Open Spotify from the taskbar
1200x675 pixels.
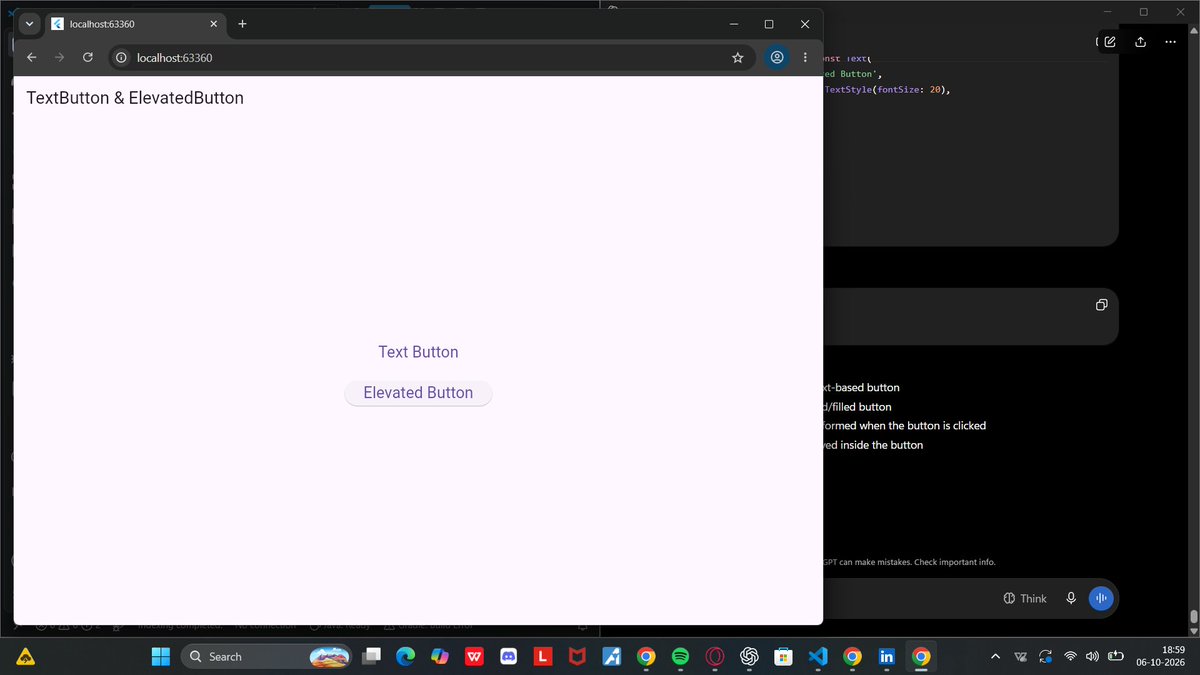[680, 656]
